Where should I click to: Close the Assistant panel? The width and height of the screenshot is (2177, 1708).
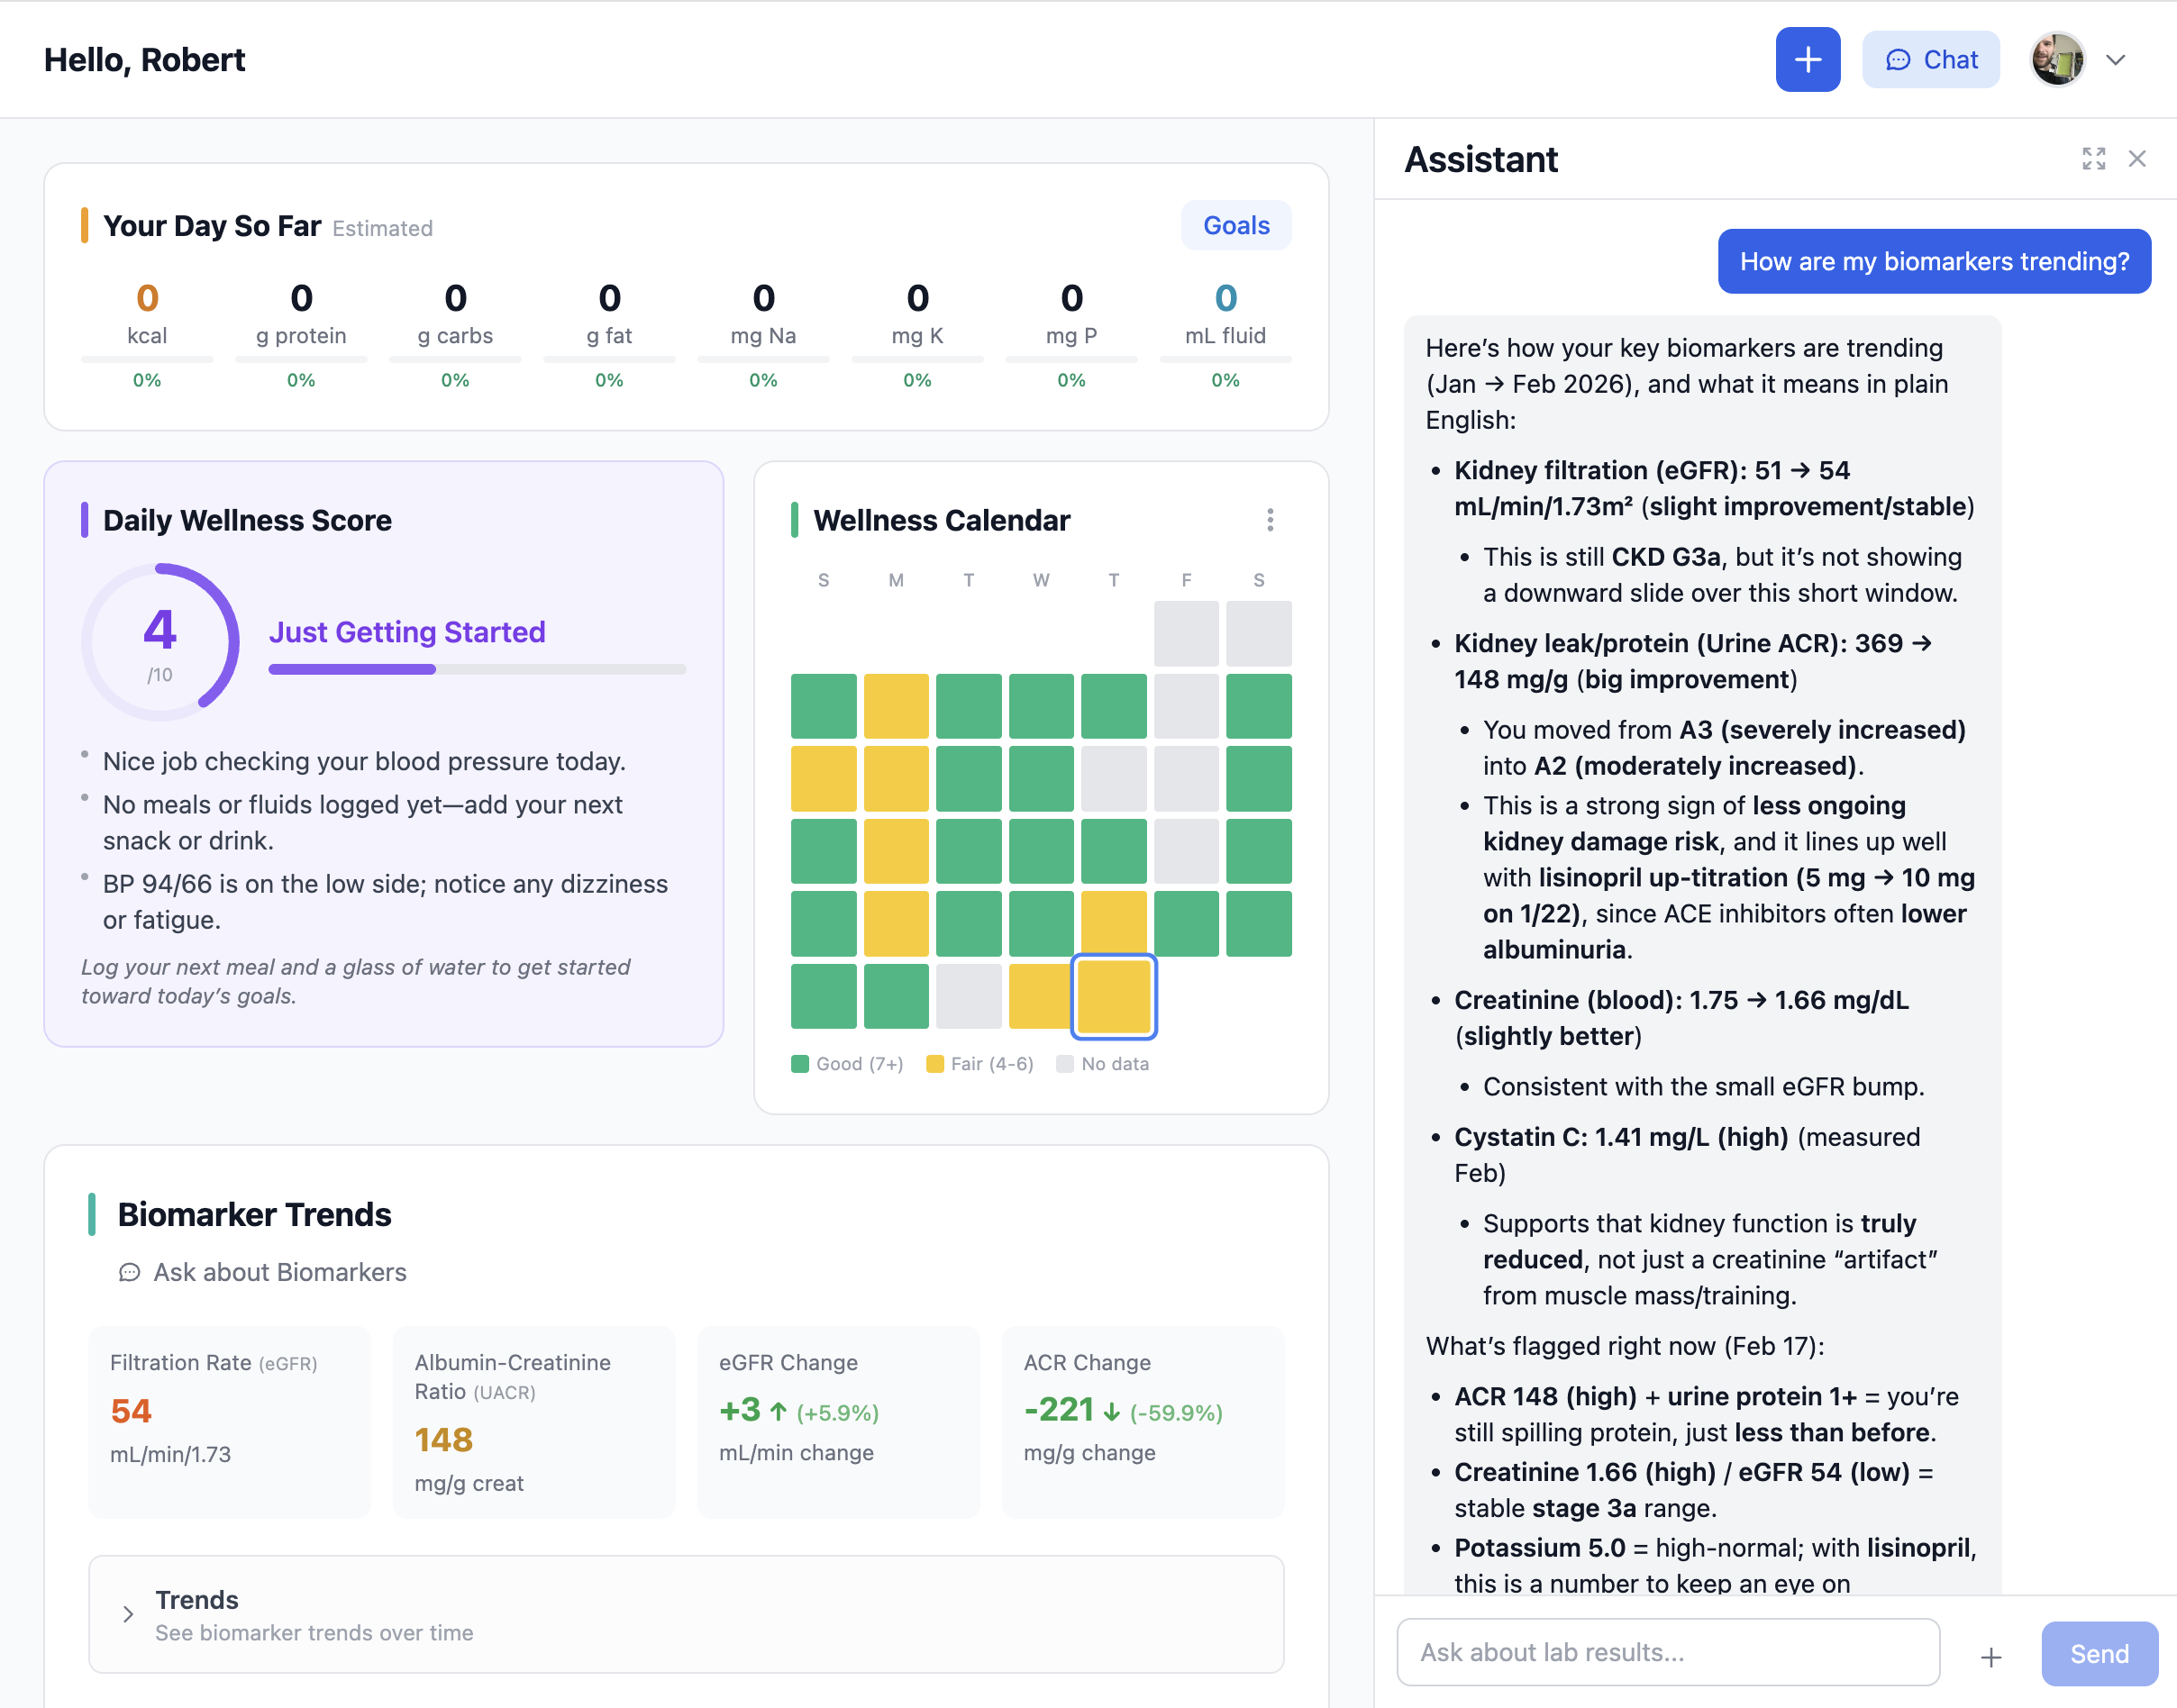(x=2138, y=159)
